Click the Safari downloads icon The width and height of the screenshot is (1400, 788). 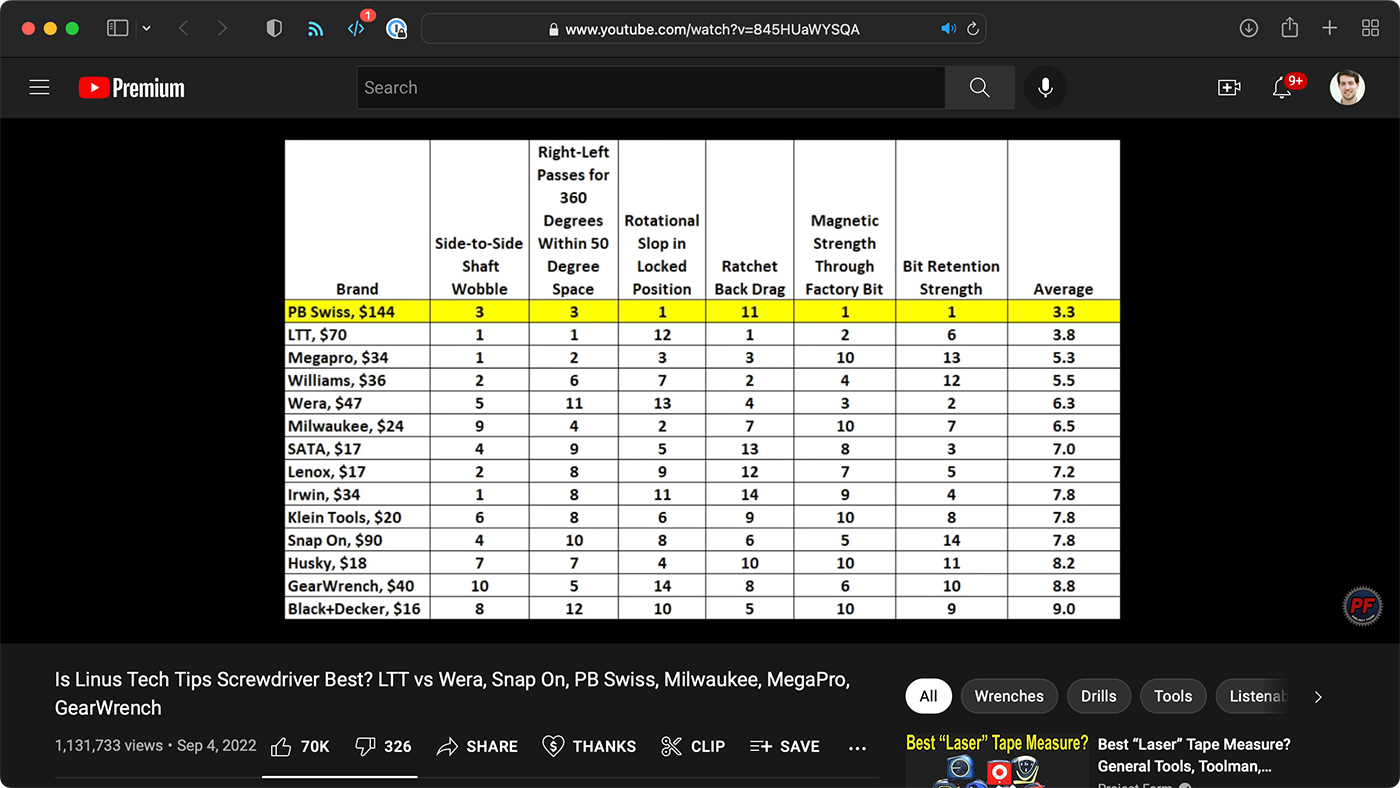pyautogui.click(x=1249, y=28)
